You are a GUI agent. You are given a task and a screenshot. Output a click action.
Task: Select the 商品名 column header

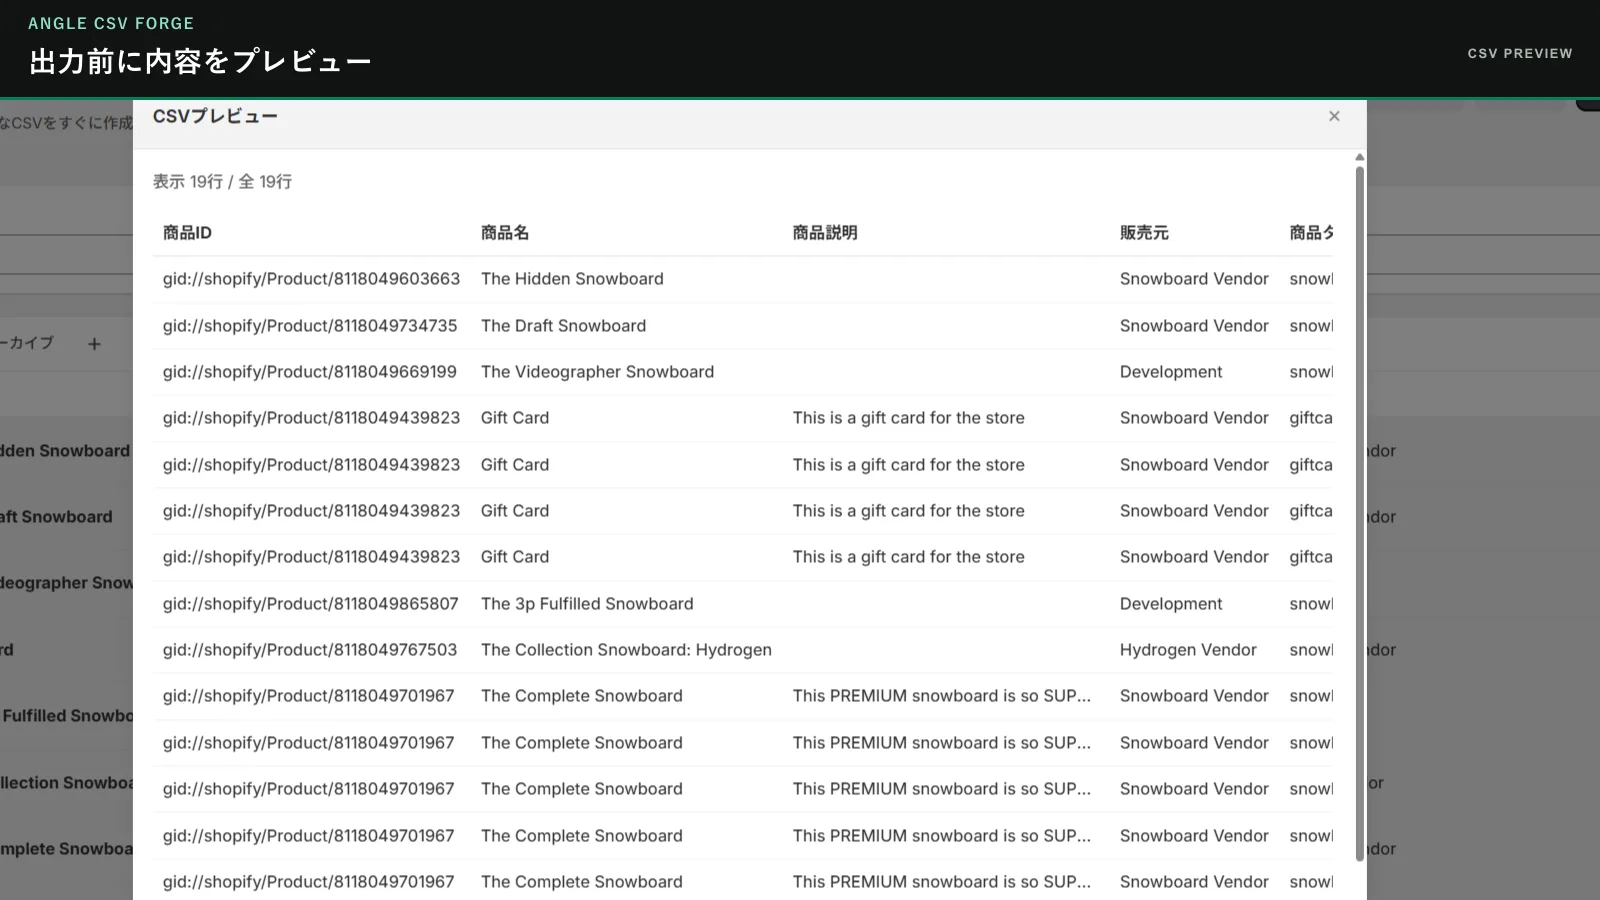point(505,233)
